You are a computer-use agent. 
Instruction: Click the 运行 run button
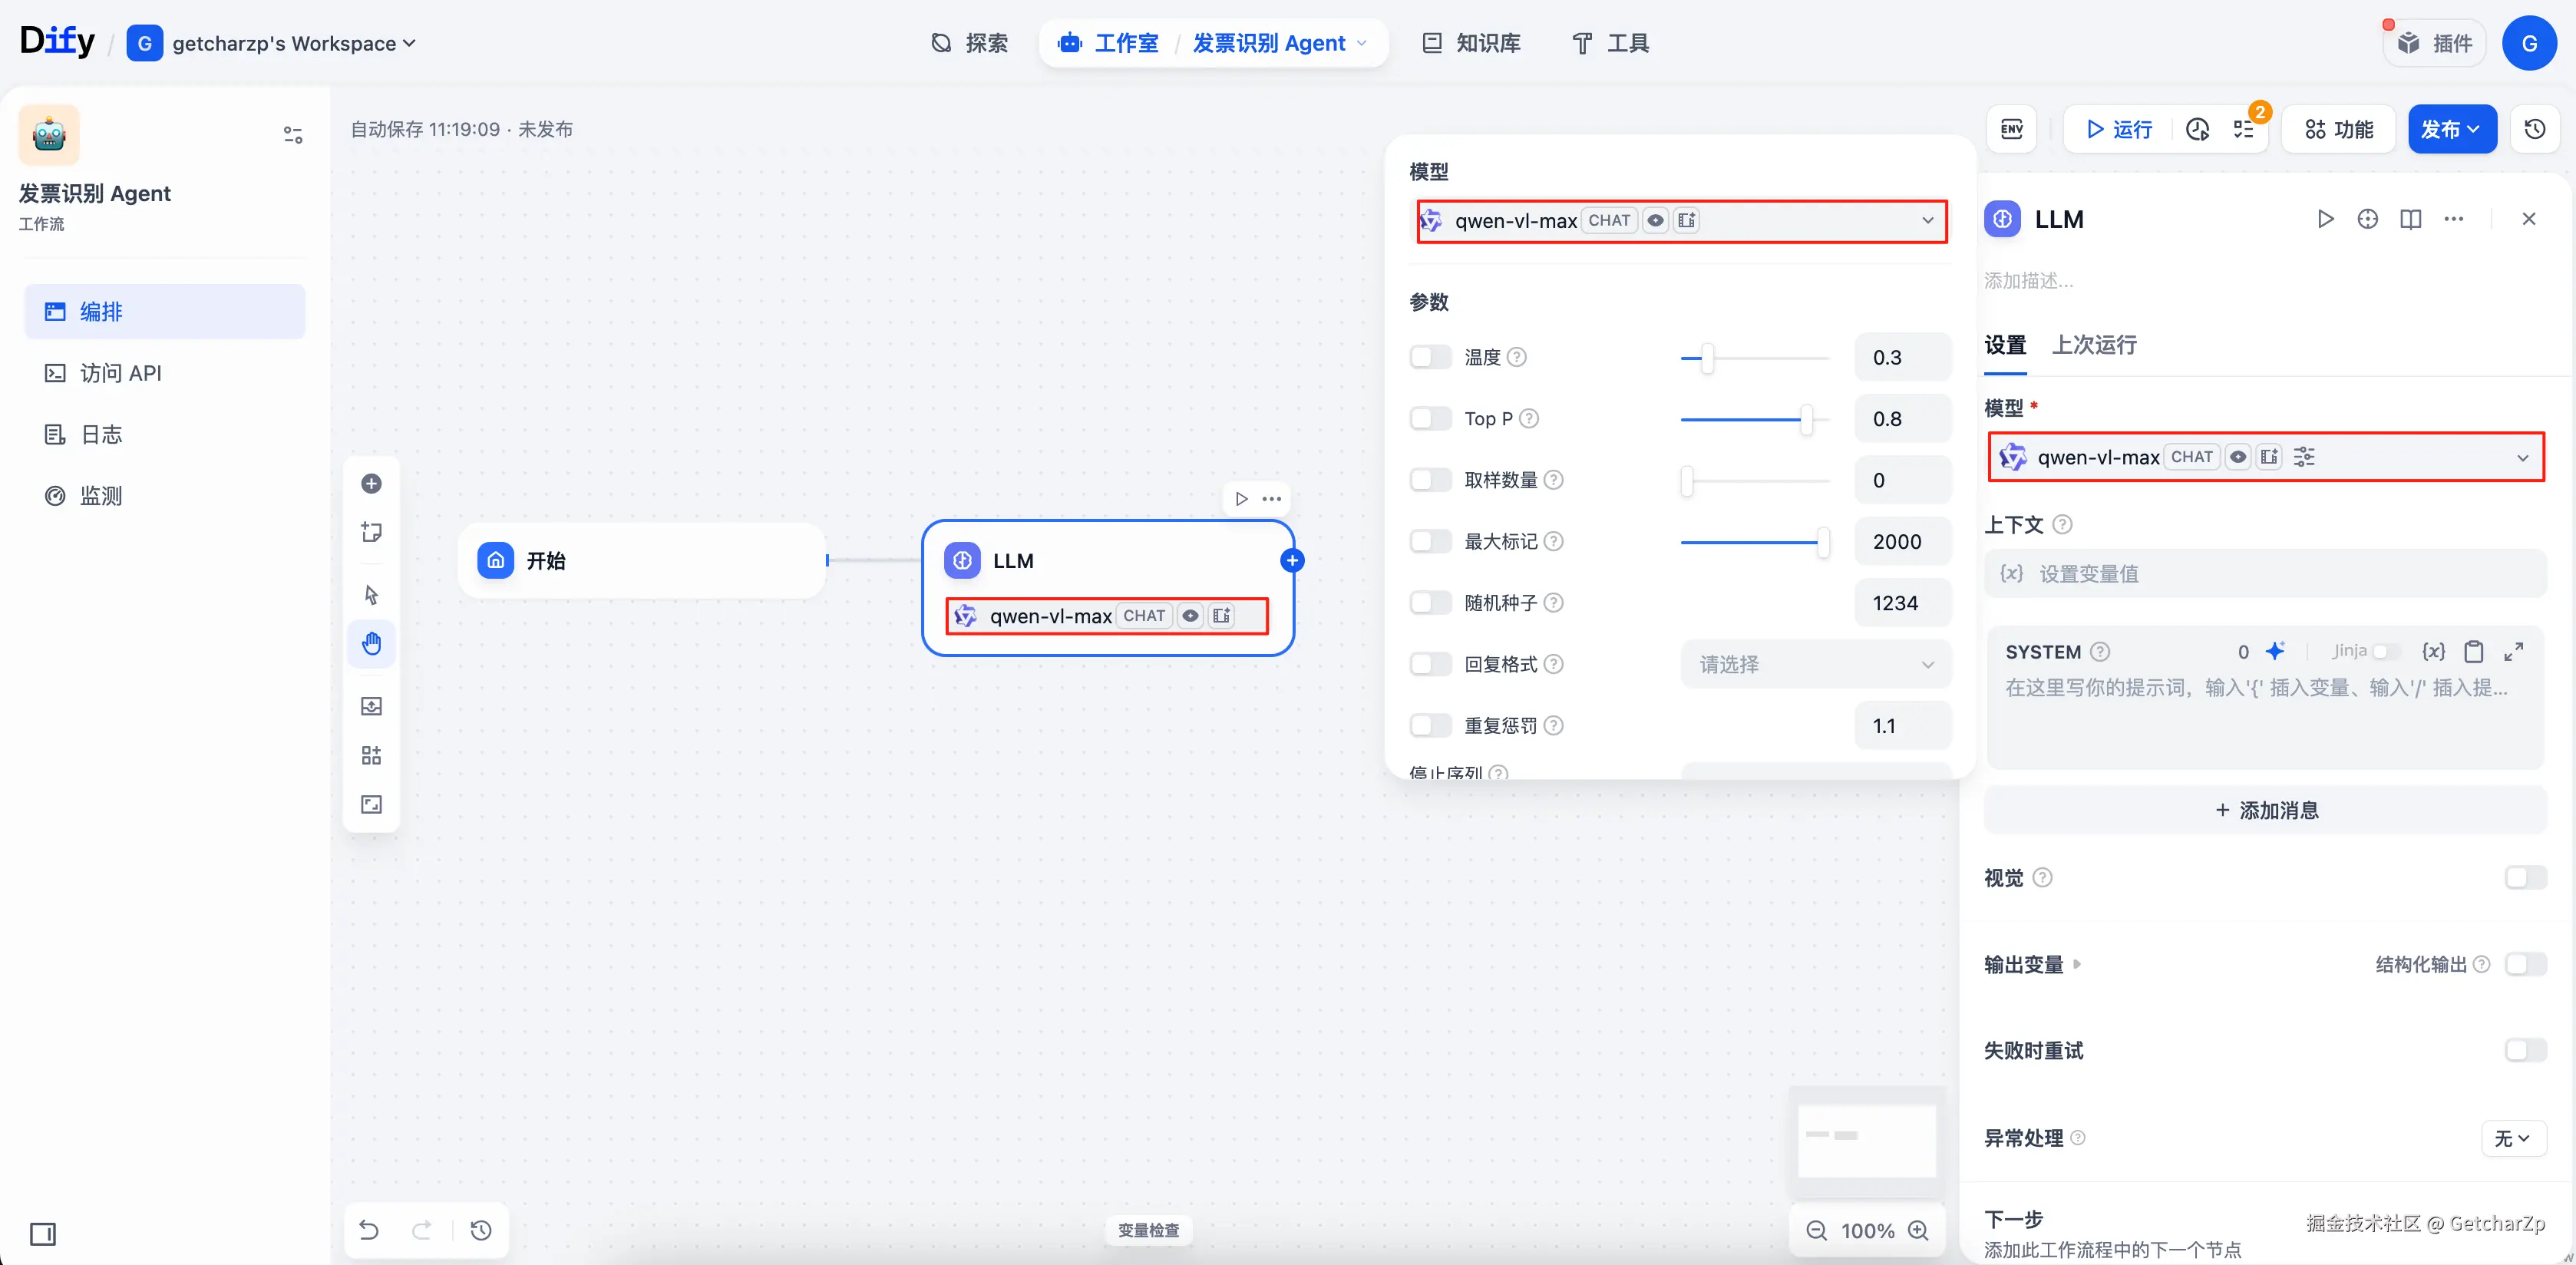click(x=2119, y=129)
